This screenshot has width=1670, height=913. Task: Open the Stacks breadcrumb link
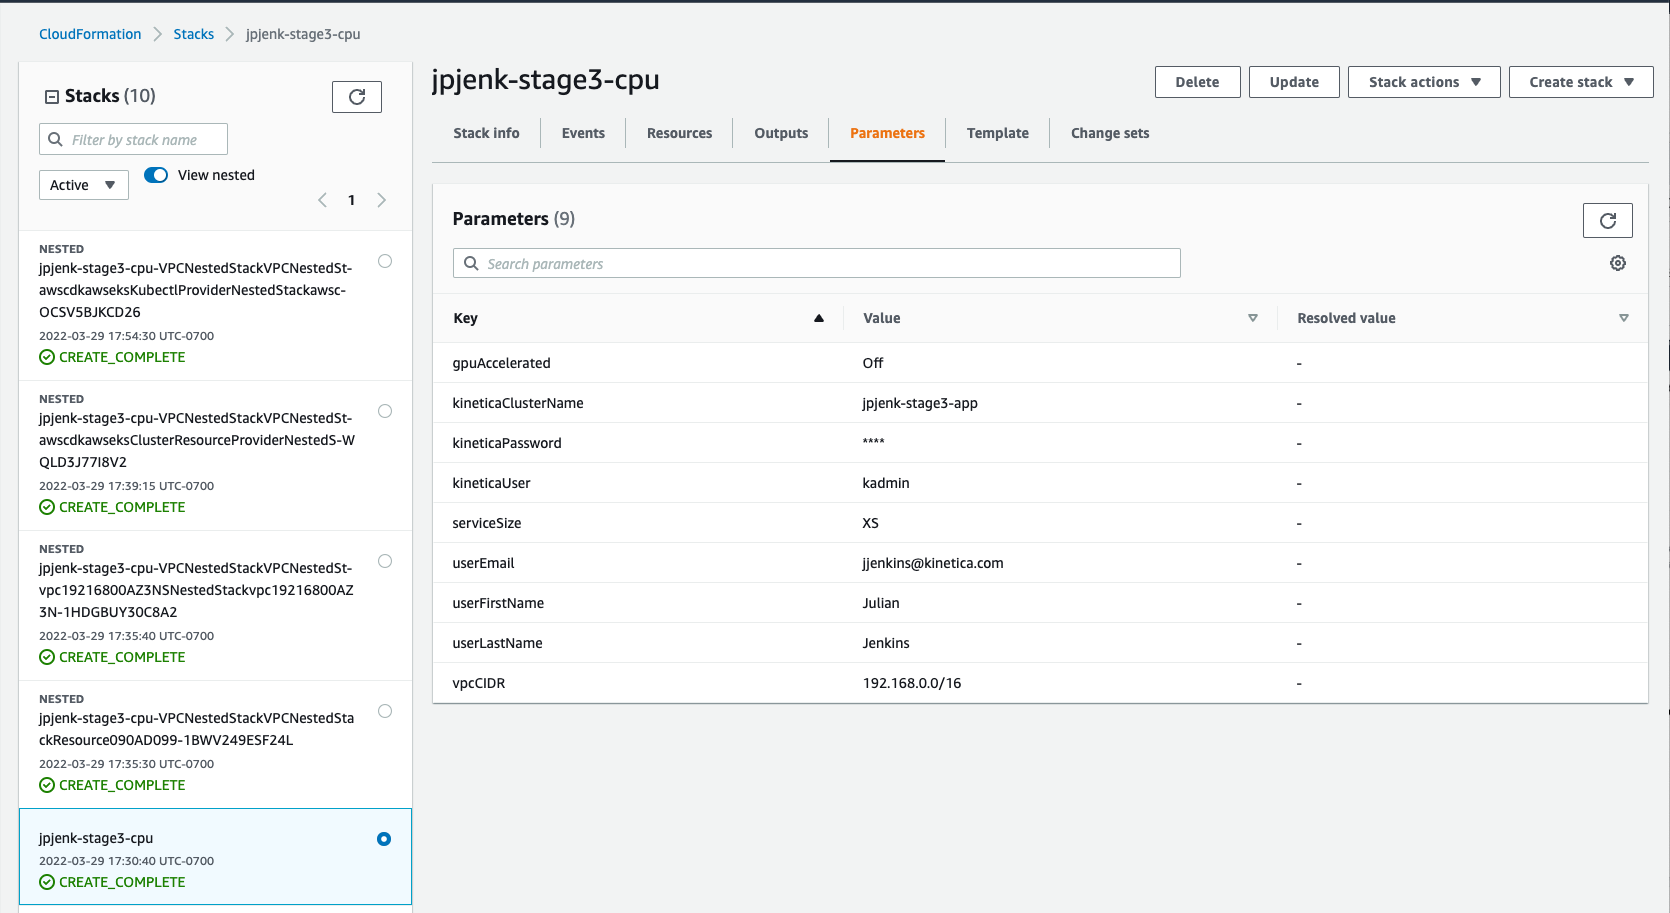[193, 33]
